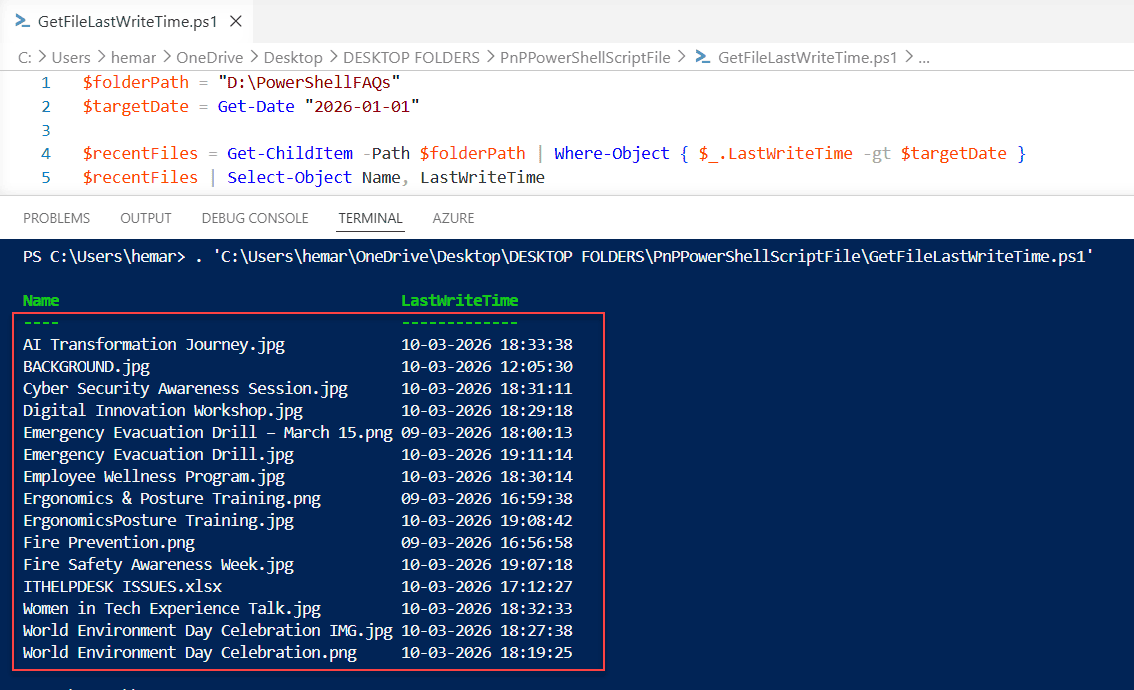Click the Users breadcrumb item

(x=70, y=57)
